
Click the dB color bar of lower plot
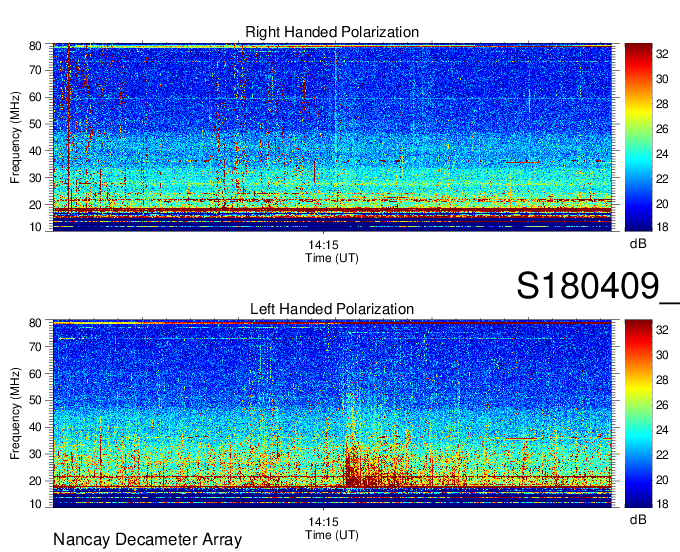[638, 414]
